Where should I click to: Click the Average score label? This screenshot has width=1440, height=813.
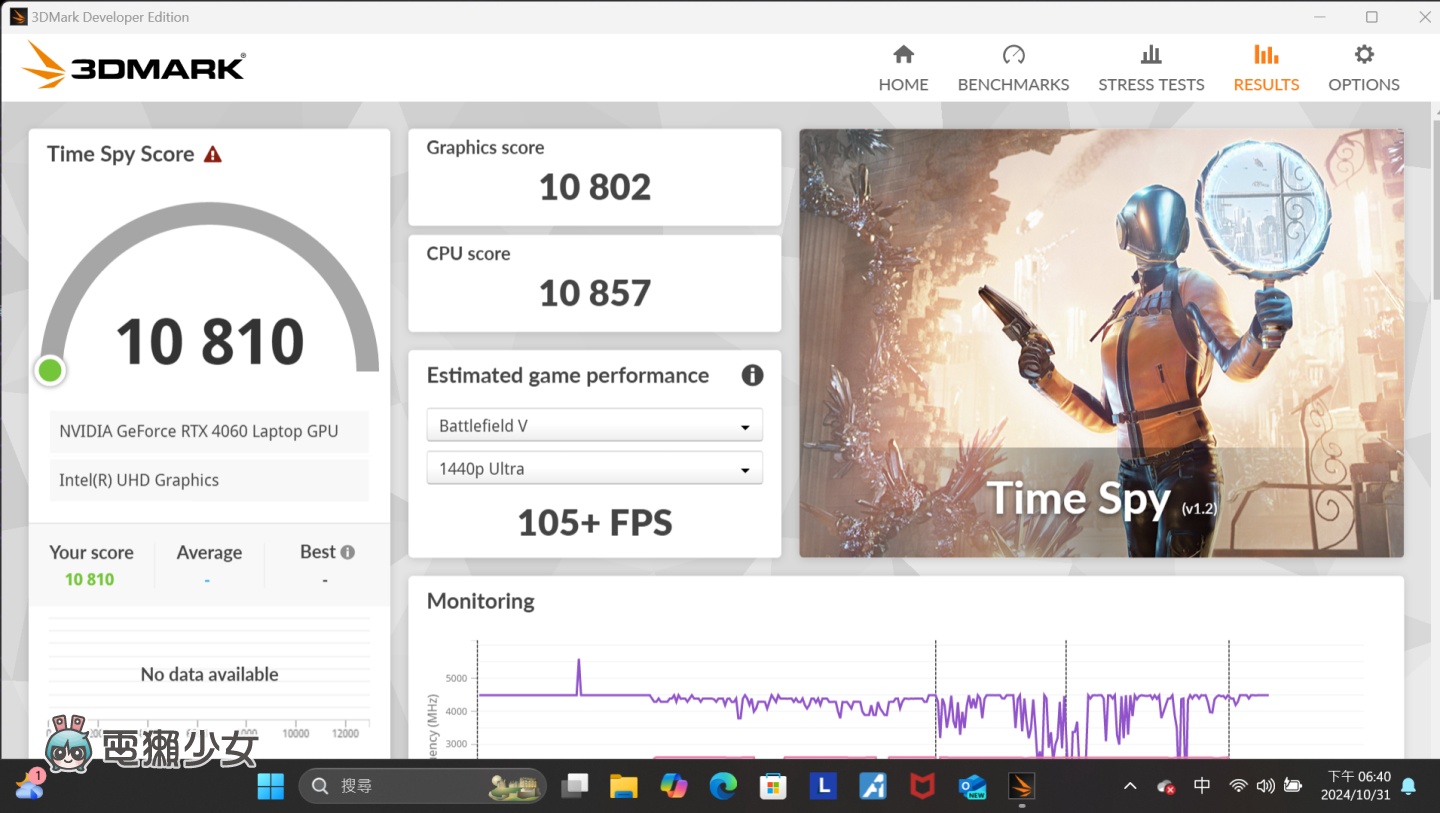(209, 552)
